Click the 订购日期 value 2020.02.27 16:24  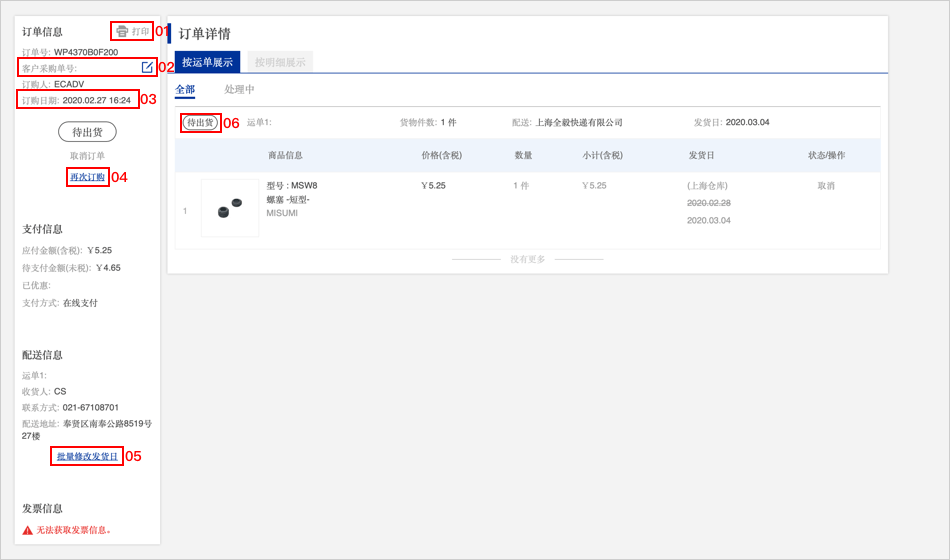pos(97,100)
